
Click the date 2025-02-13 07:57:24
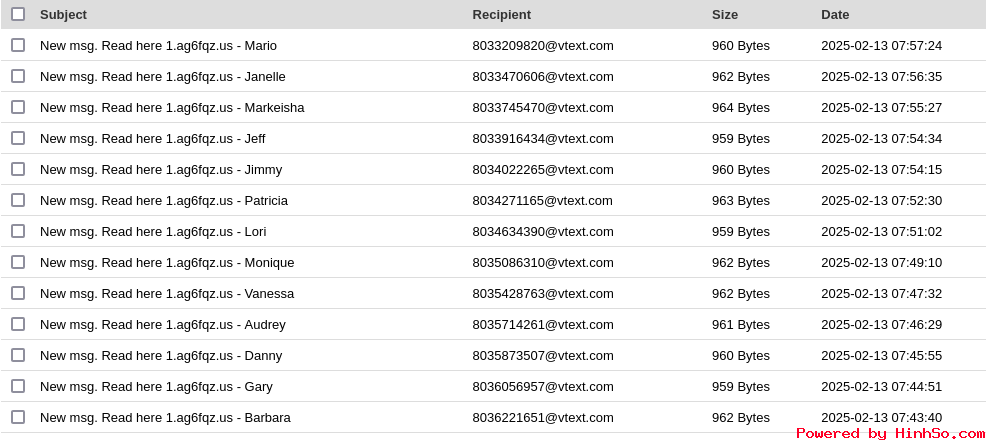(881, 45)
